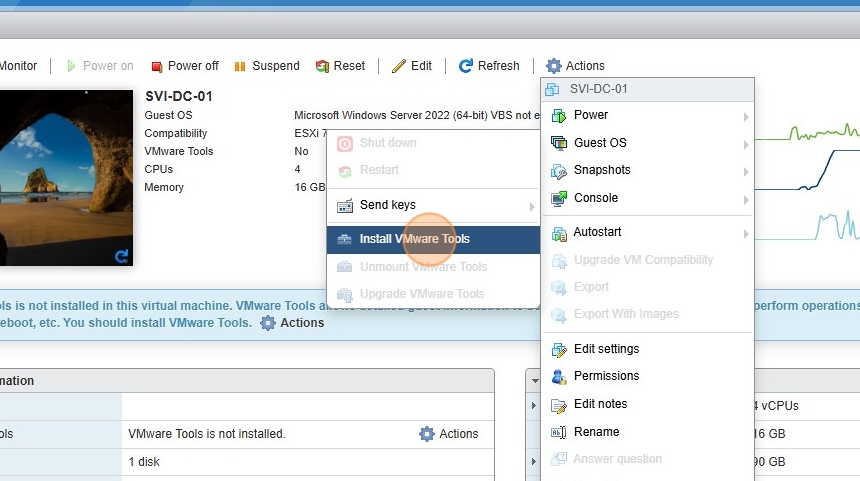Click the green performance chart line
This screenshot has width=860, height=481.
pyautogui.click(x=807, y=133)
